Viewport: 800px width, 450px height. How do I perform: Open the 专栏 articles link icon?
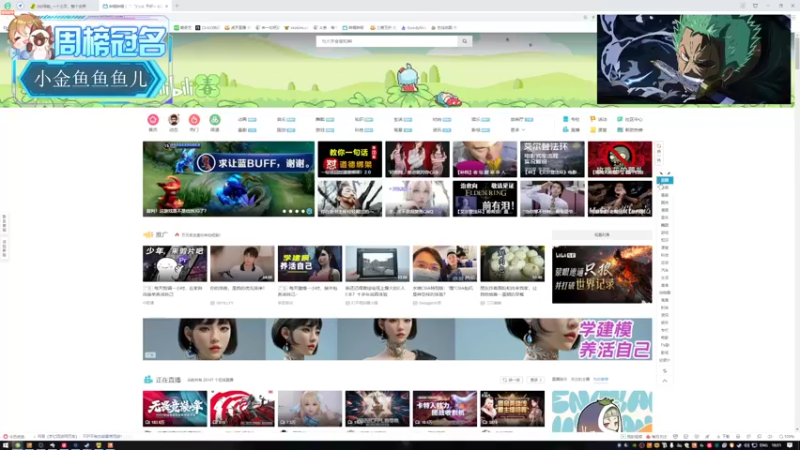565,119
